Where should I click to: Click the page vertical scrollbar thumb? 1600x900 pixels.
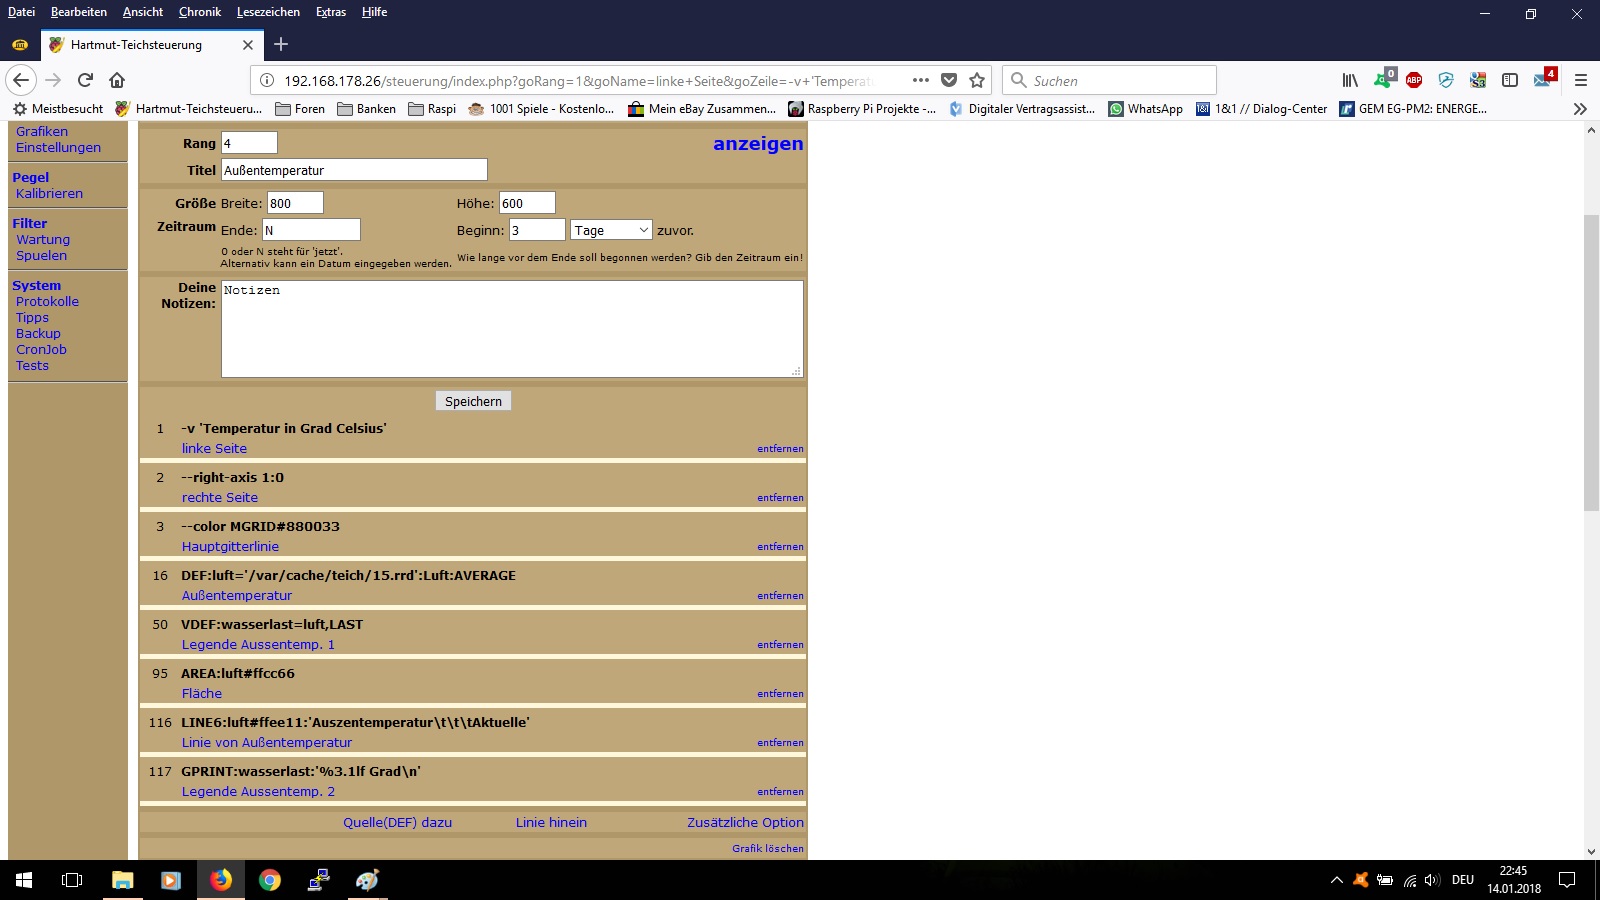1591,360
